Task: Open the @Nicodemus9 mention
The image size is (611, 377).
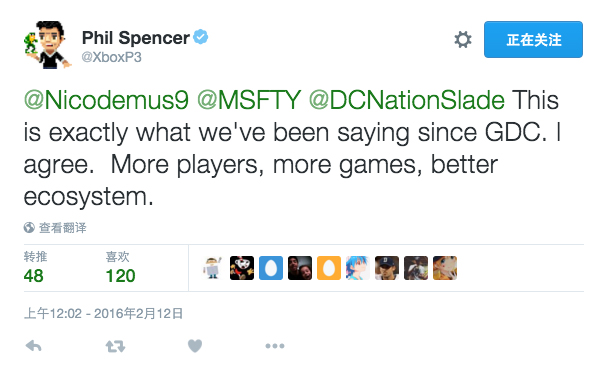Action: point(106,100)
